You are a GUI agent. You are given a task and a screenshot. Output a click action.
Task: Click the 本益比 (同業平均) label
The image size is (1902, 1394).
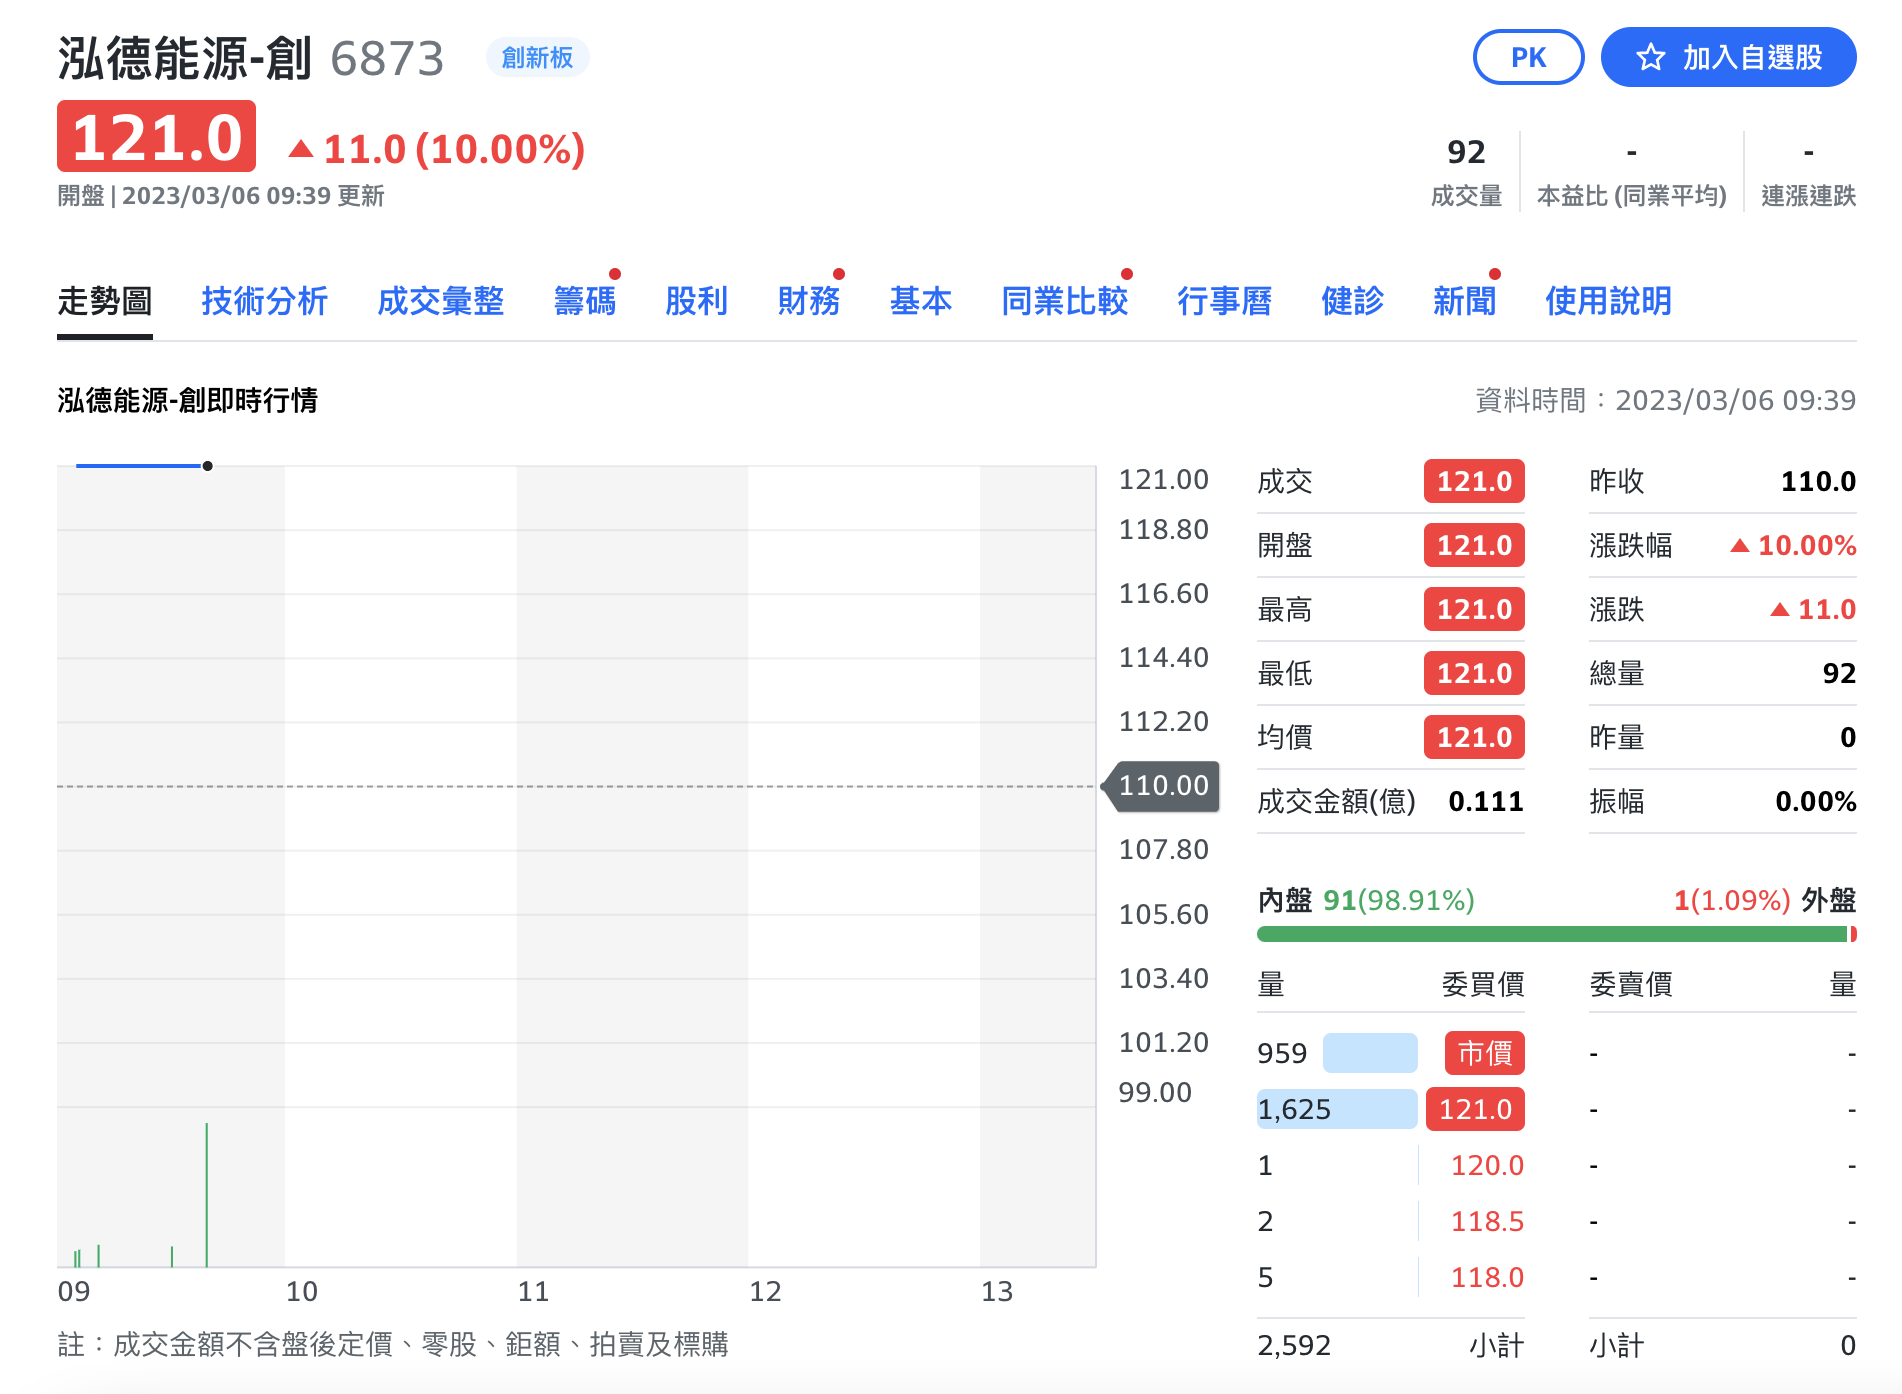pos(1632,195)
